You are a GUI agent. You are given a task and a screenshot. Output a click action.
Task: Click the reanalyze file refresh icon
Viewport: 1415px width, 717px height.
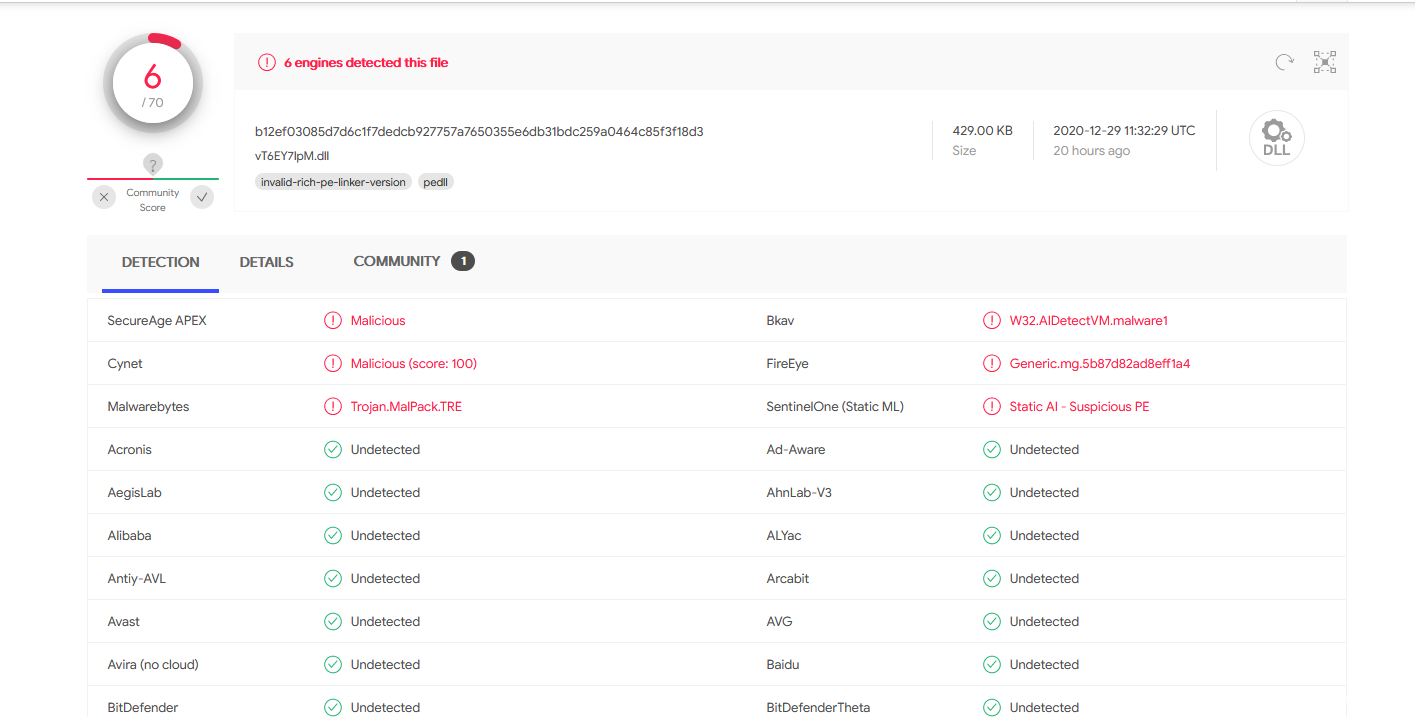1284,62
